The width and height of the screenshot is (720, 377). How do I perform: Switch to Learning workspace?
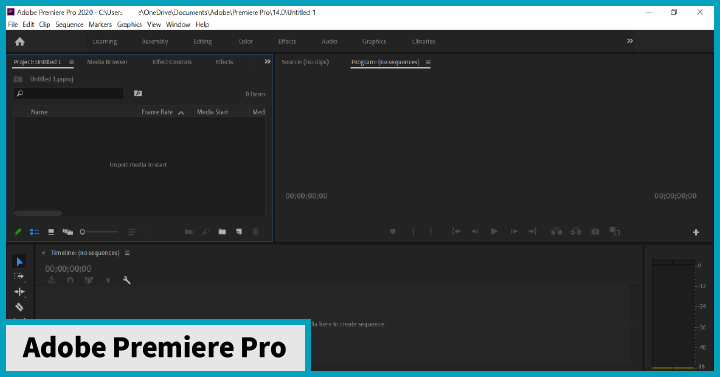(x=105, y=41)
